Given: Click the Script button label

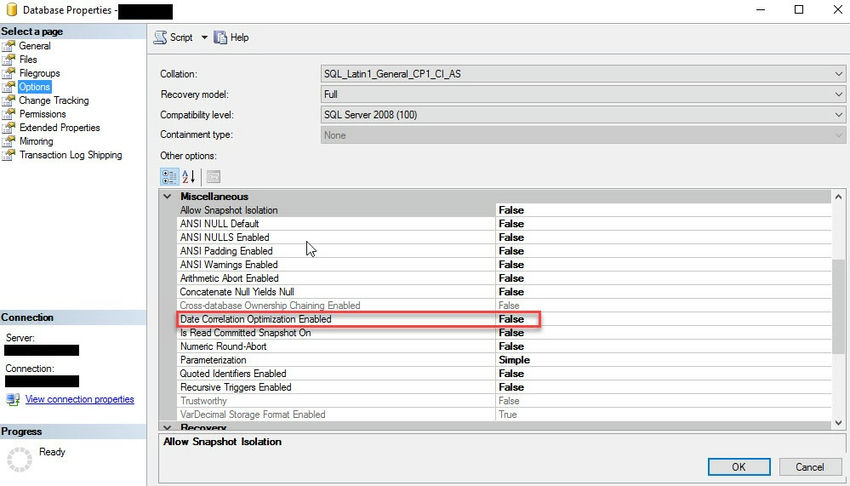Looking at the screenshot, I should click(x=181, y=37).
